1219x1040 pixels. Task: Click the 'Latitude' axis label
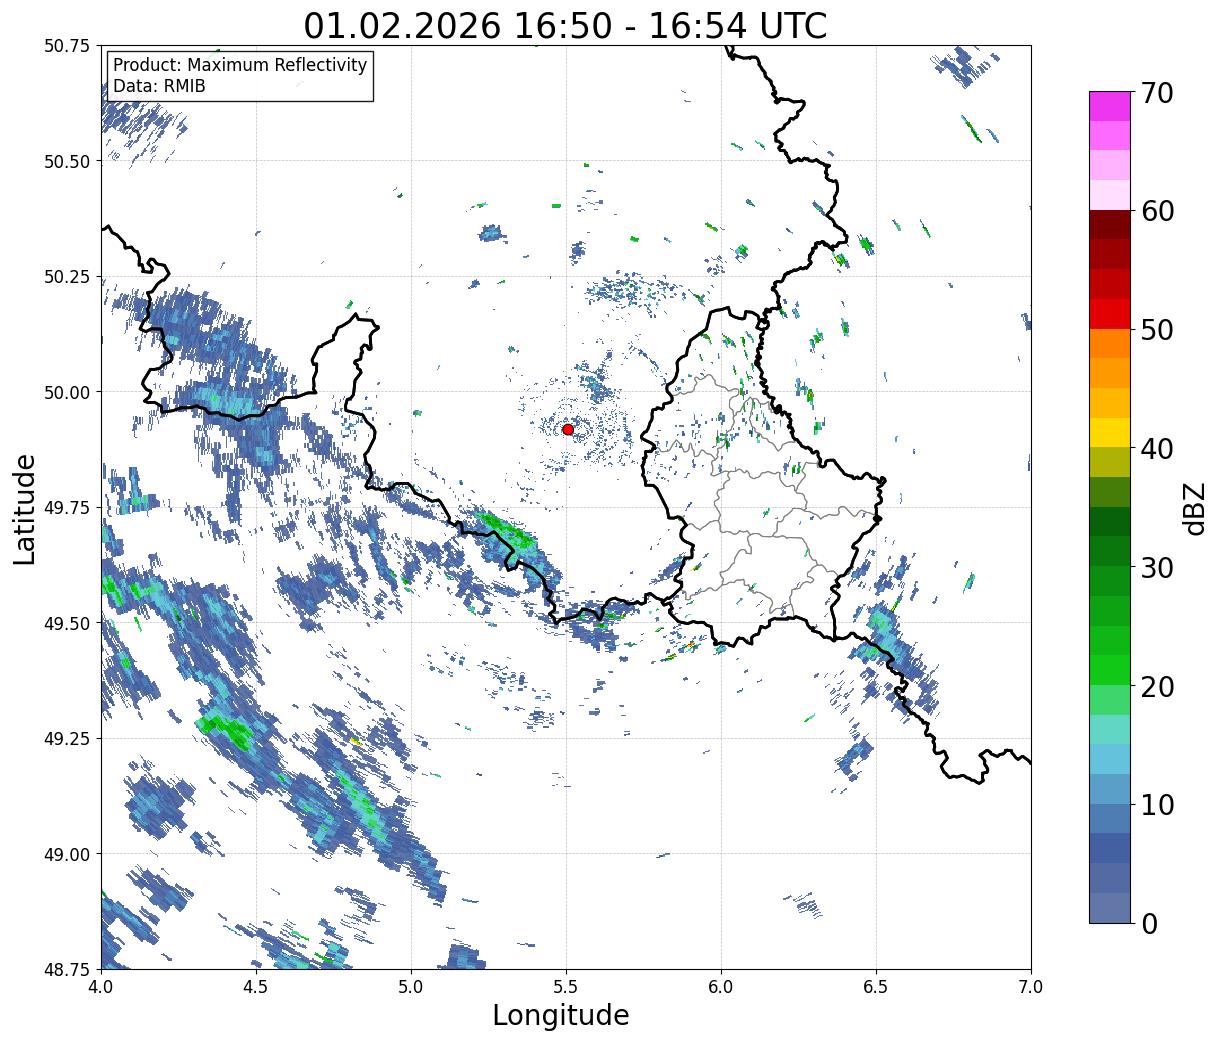[25, 508]
